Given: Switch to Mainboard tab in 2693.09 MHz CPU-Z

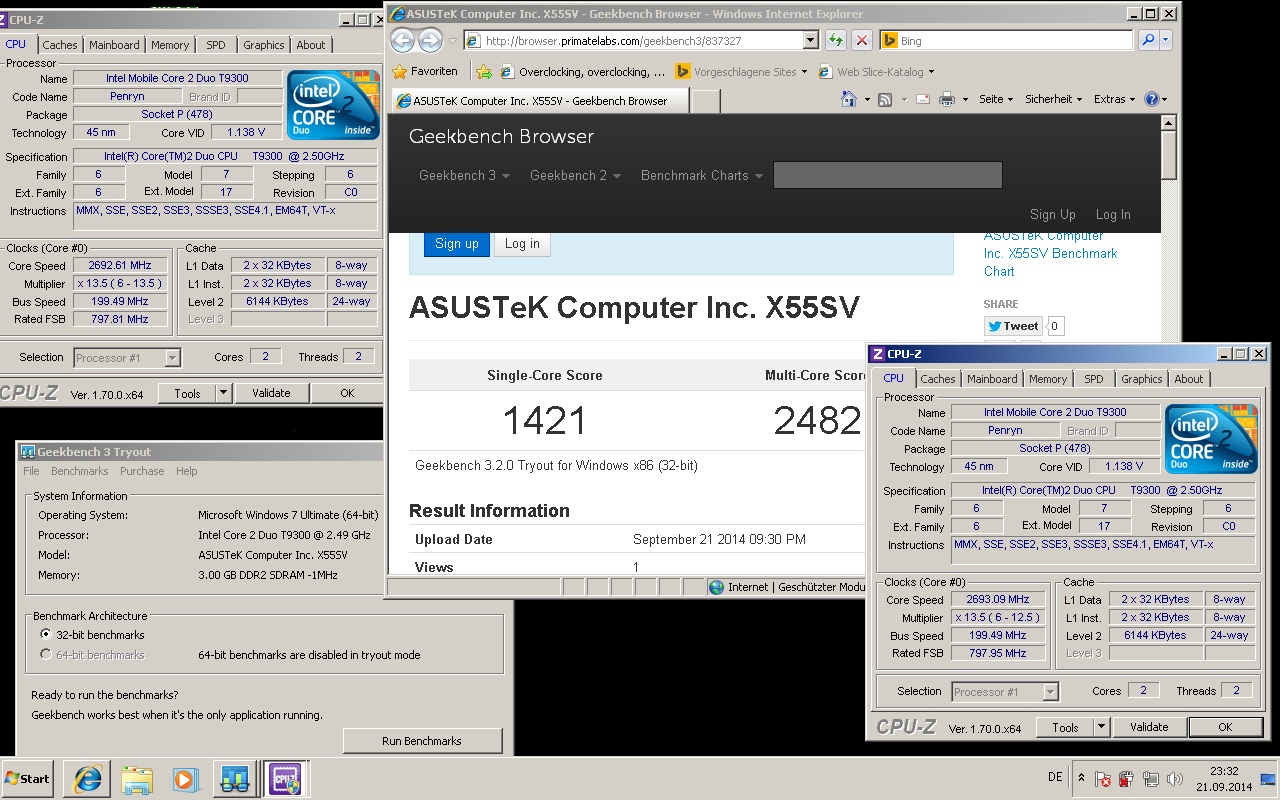Looking at the screenshot, I should (992, 379).
